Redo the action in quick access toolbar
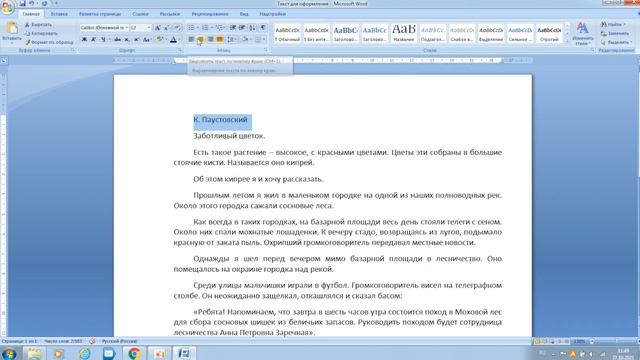This screenshot has height=360, width=640. point(44,4)
